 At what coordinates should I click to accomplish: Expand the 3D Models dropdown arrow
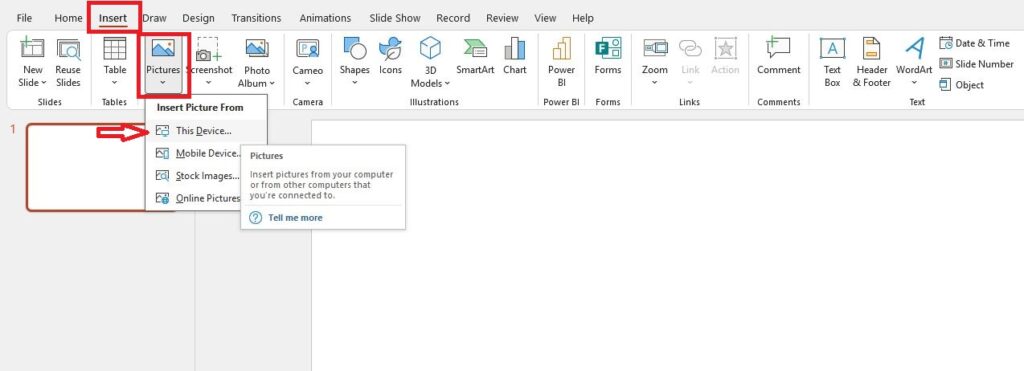point(447,84)
